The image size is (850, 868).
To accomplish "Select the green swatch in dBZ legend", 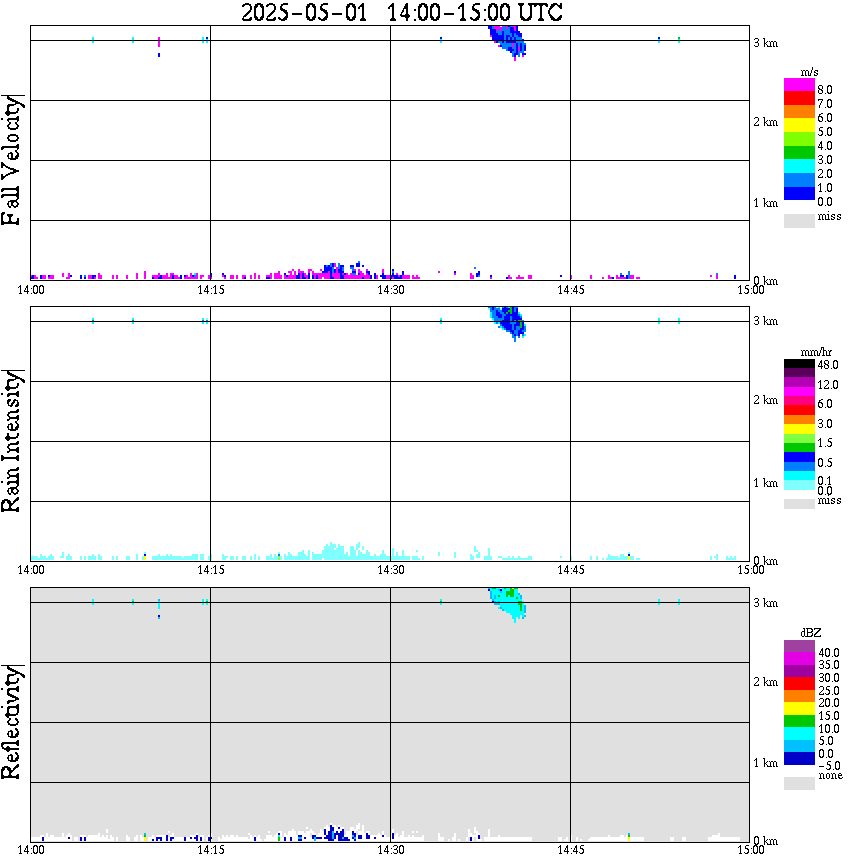I will pos(799,721).
